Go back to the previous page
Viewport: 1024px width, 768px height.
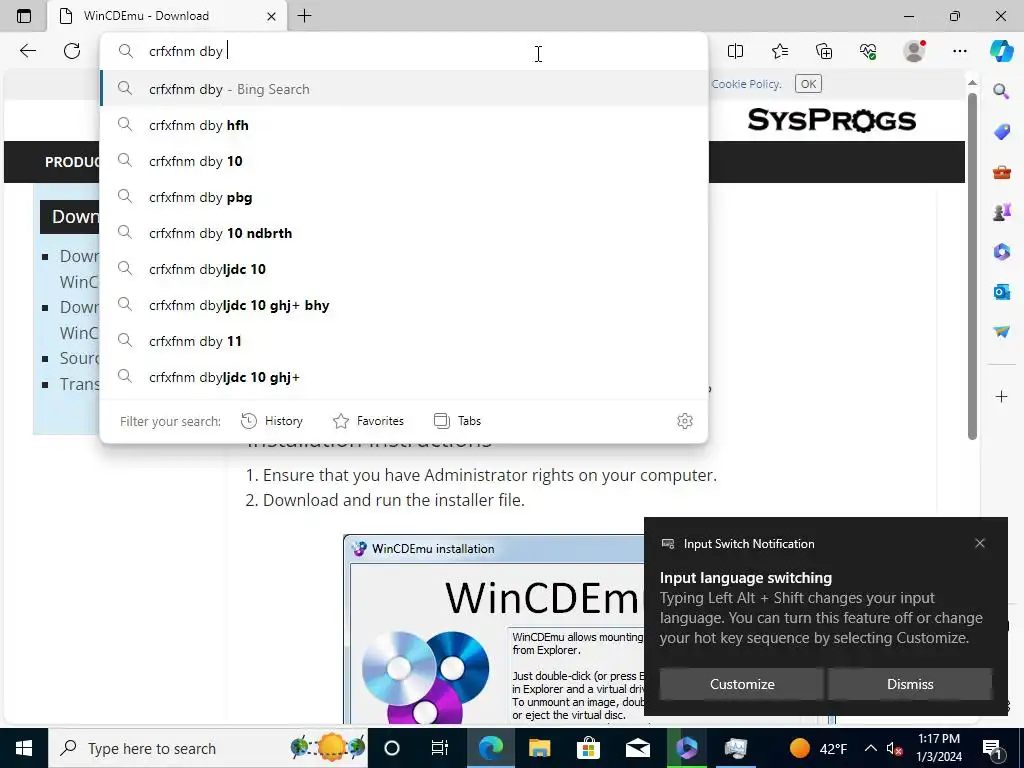pyautogui.click(x=27, y=51)
